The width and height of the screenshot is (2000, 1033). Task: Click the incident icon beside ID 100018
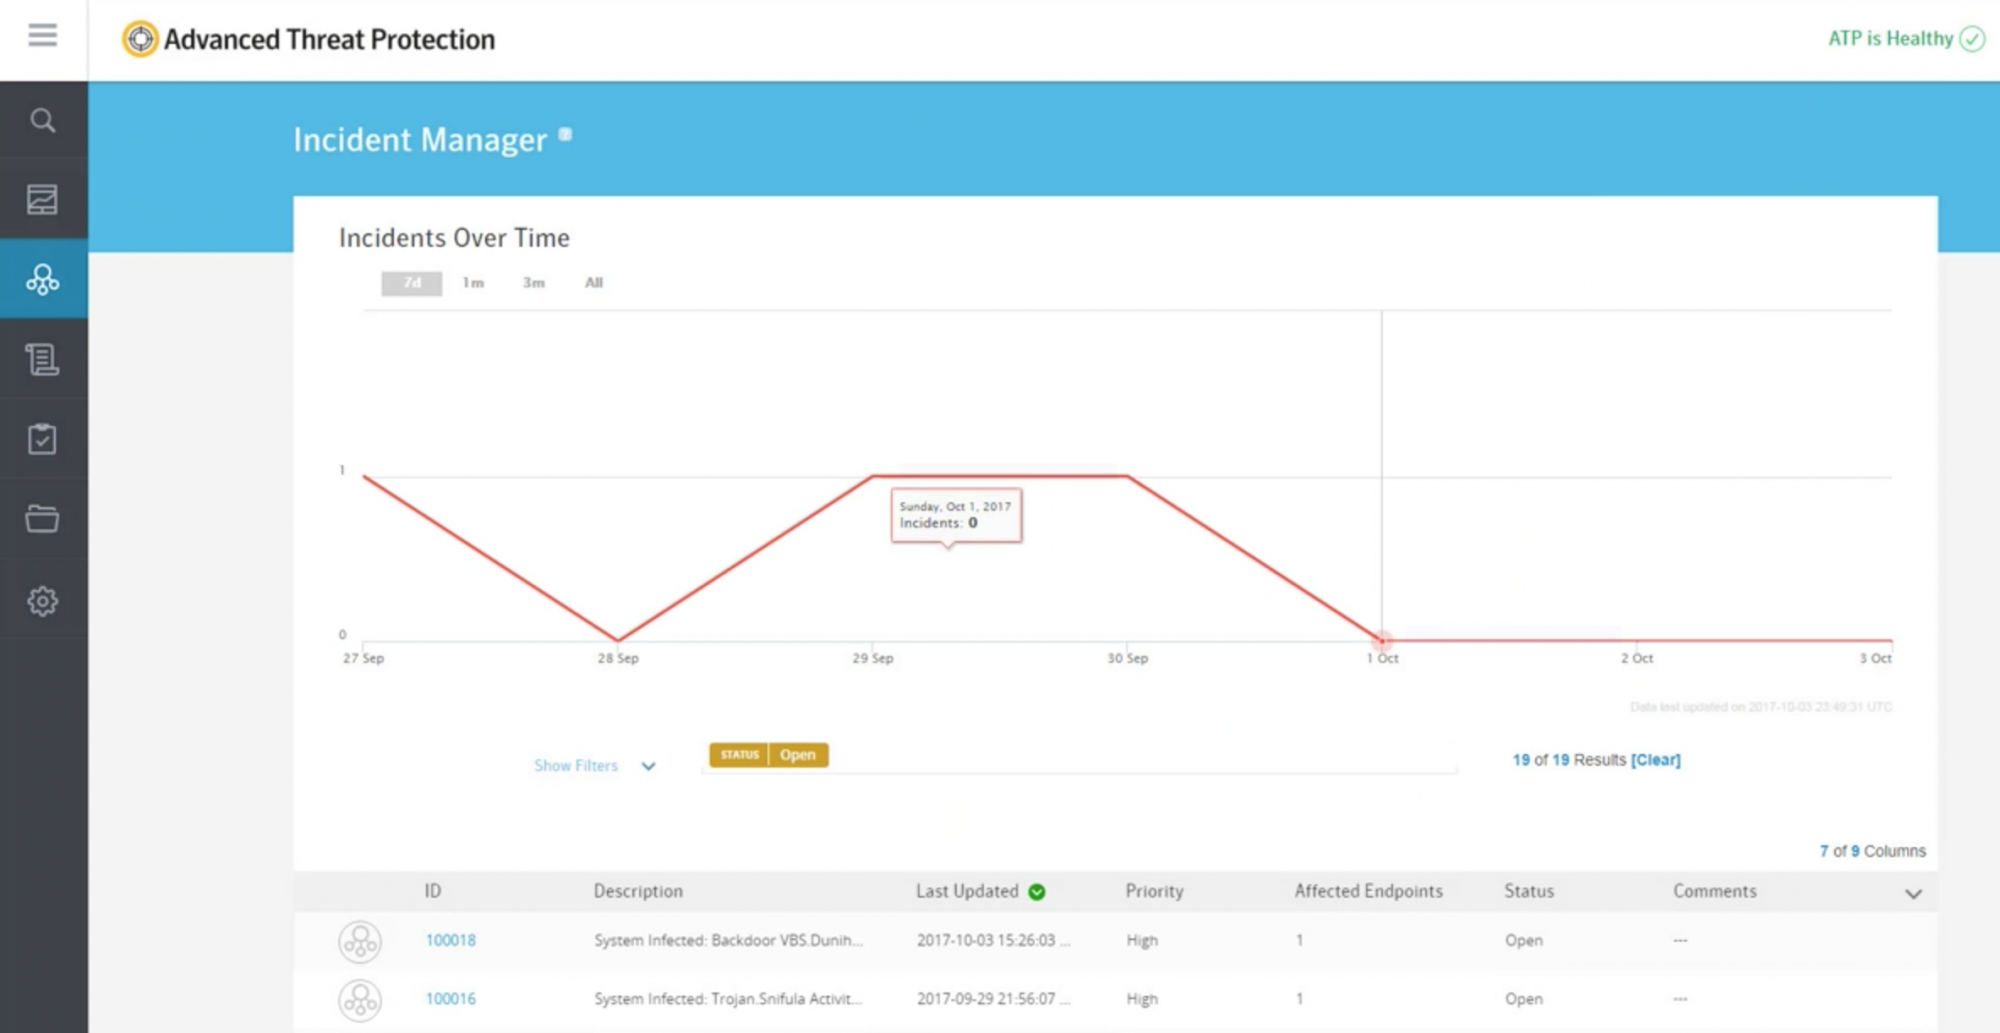point(360,941)
